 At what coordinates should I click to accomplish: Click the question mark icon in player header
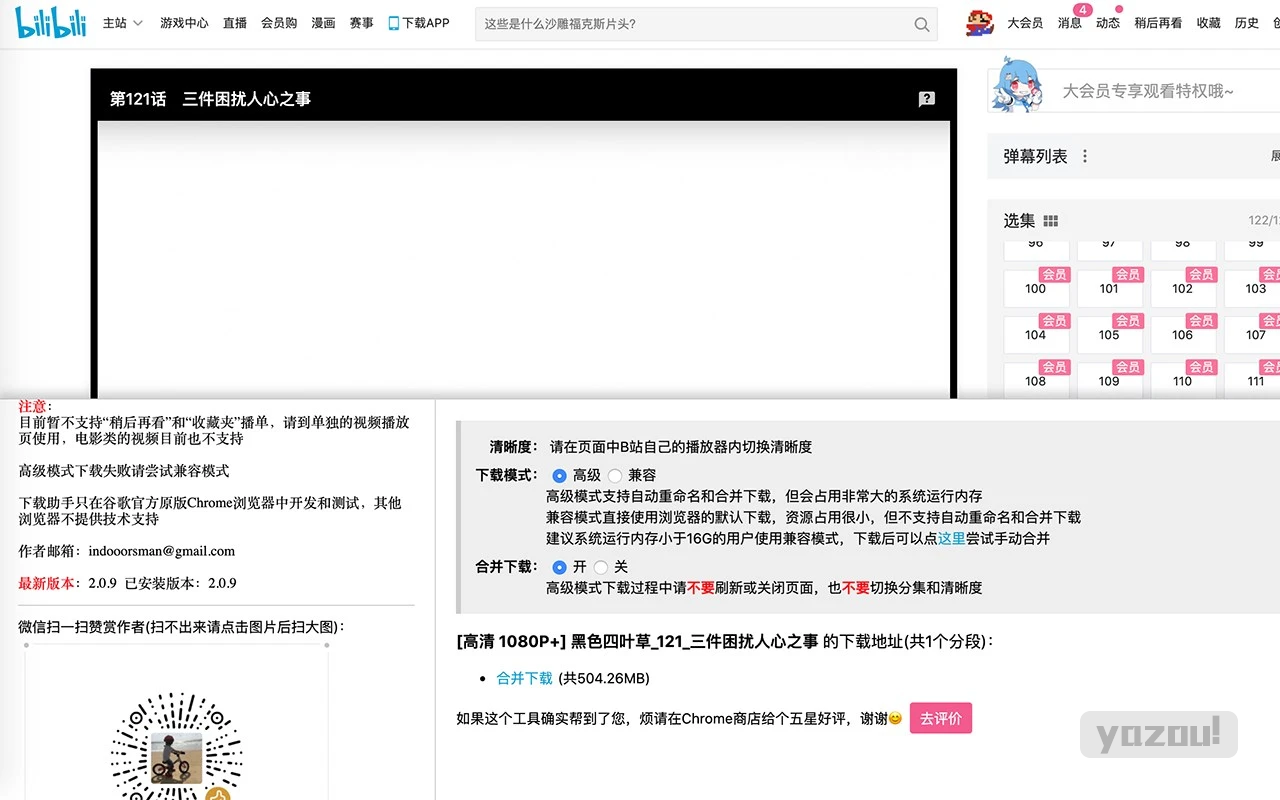coord(927,98)
